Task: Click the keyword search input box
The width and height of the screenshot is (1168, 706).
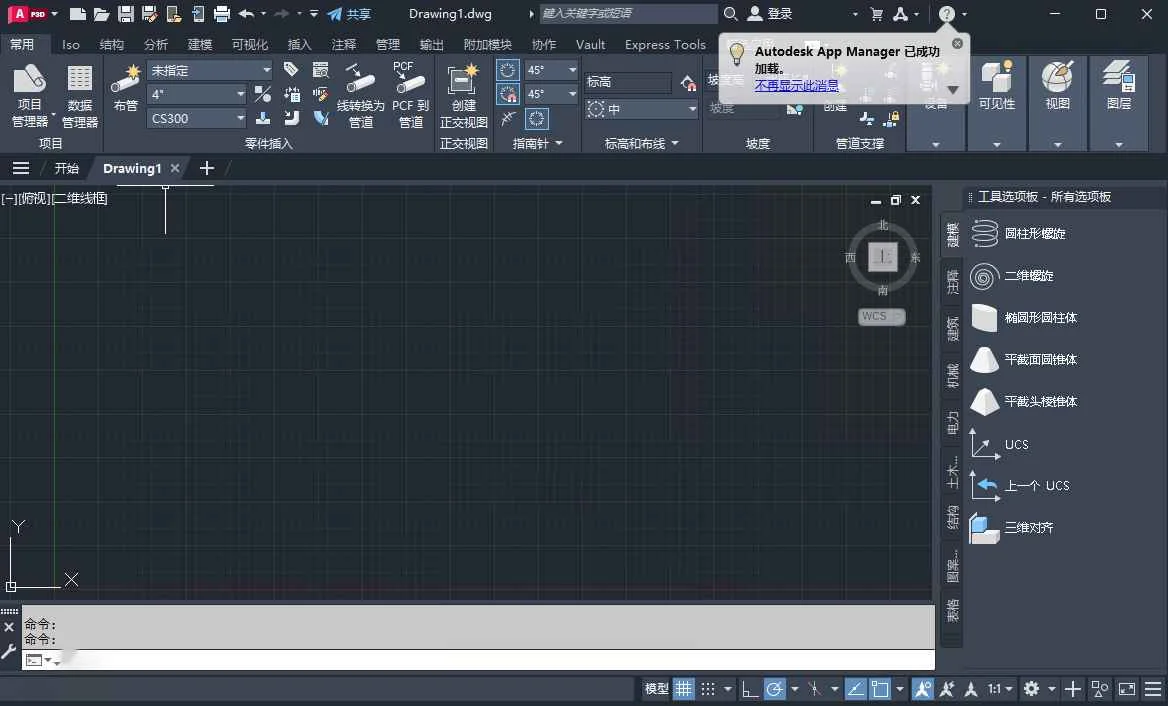Action: (628, 13)
